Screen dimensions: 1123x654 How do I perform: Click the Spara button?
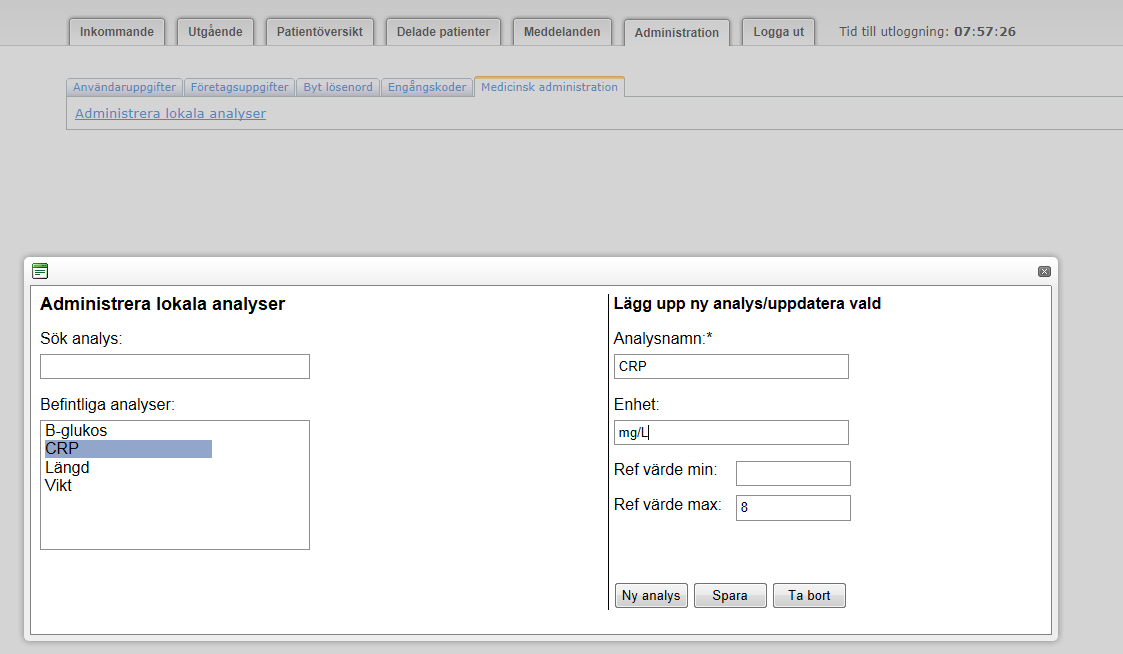(730, 595)
